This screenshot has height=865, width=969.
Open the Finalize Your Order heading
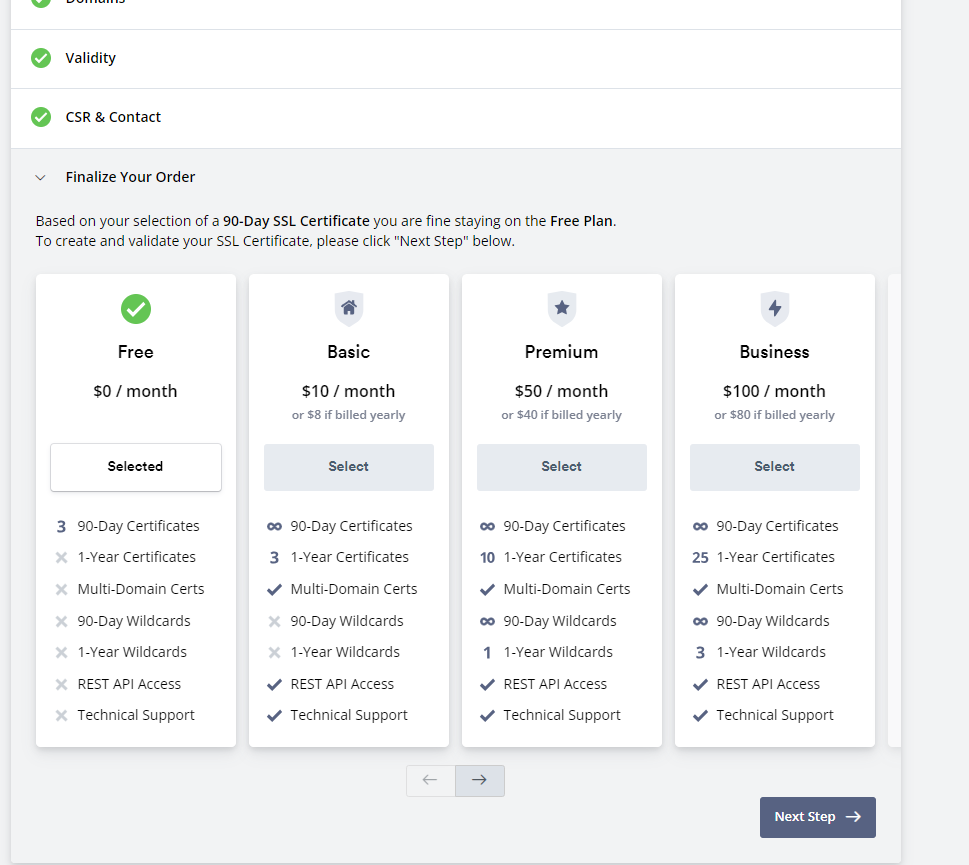tap(130, 177)
